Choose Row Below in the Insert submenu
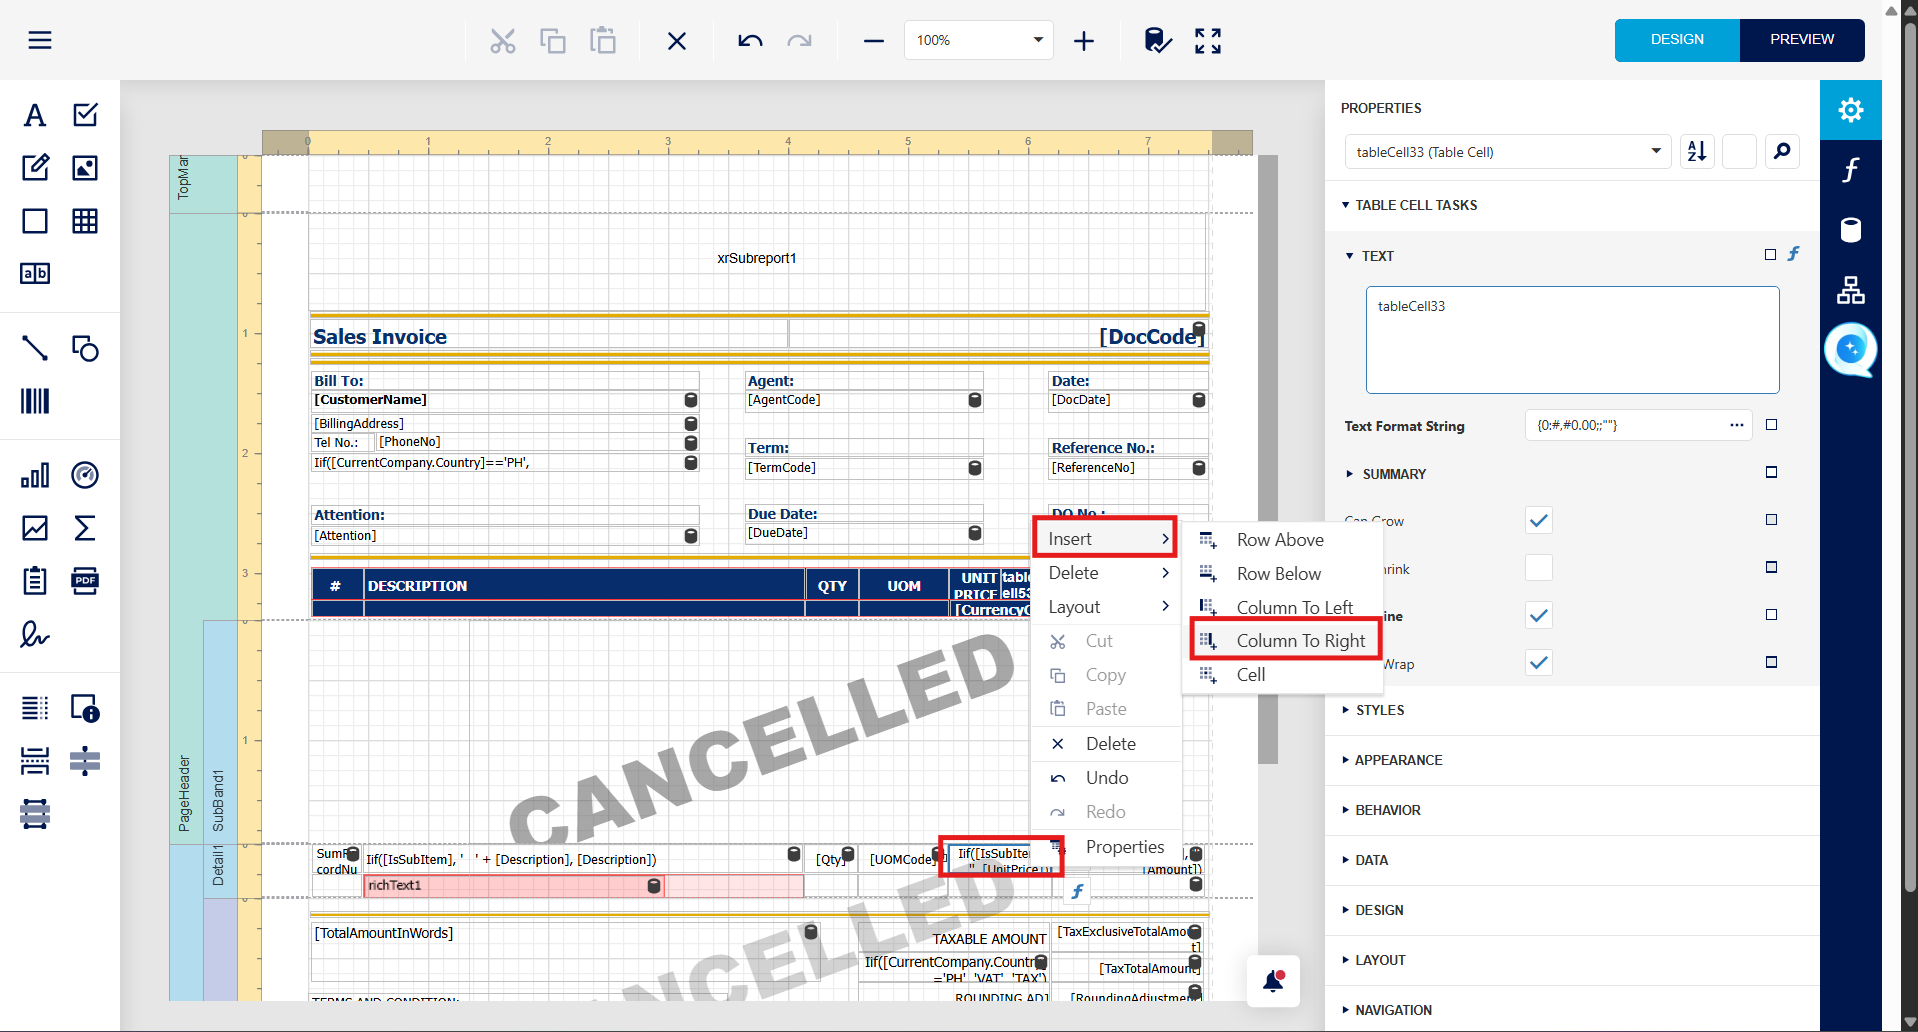This screenshot has width=1918, height=1032. click(x=1284, y=574)
